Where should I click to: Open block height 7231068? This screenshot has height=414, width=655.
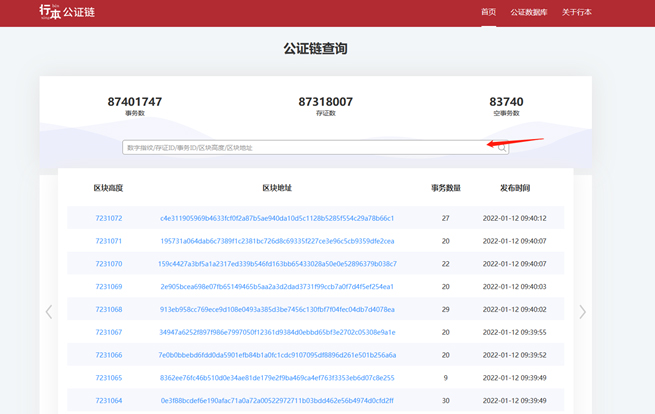tap(109, 310)
